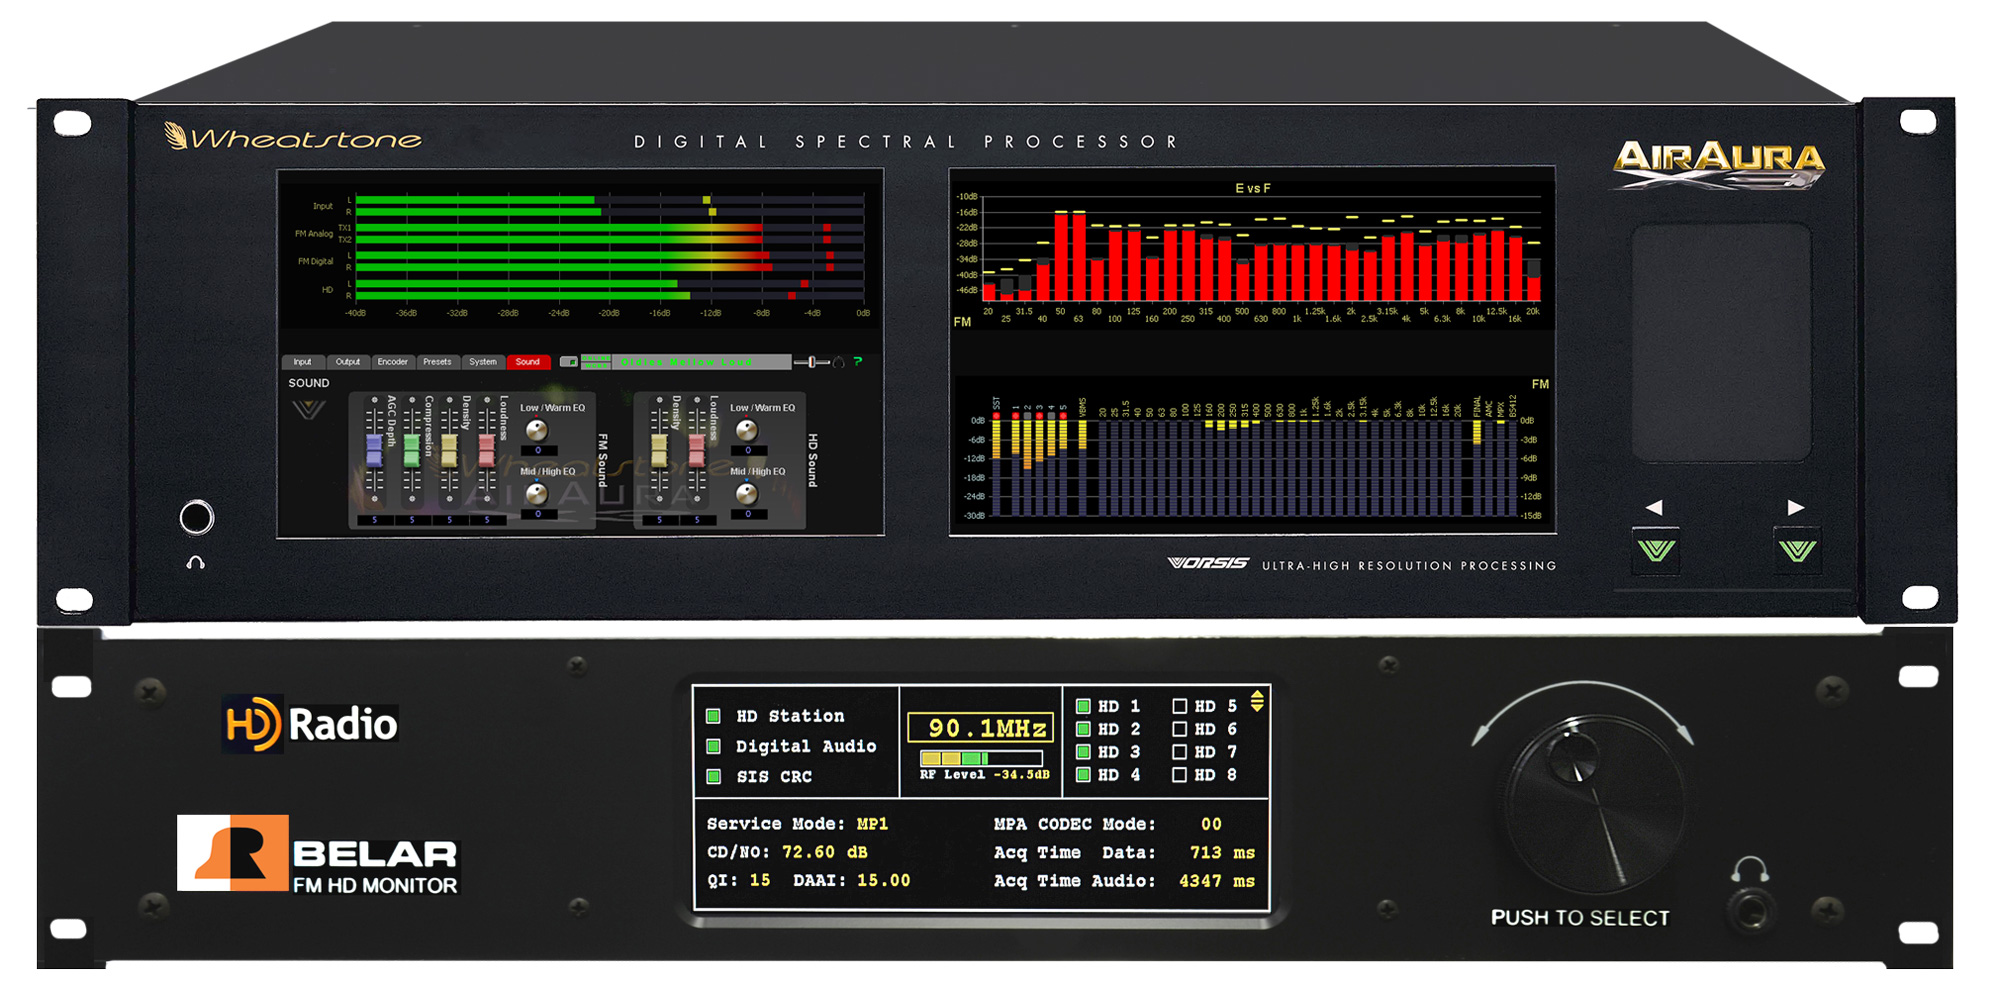This screenshot has height=990, width=2000.
Task: Check the HD 1 box
Action: pyautogui.click(x=1083, y=706)
